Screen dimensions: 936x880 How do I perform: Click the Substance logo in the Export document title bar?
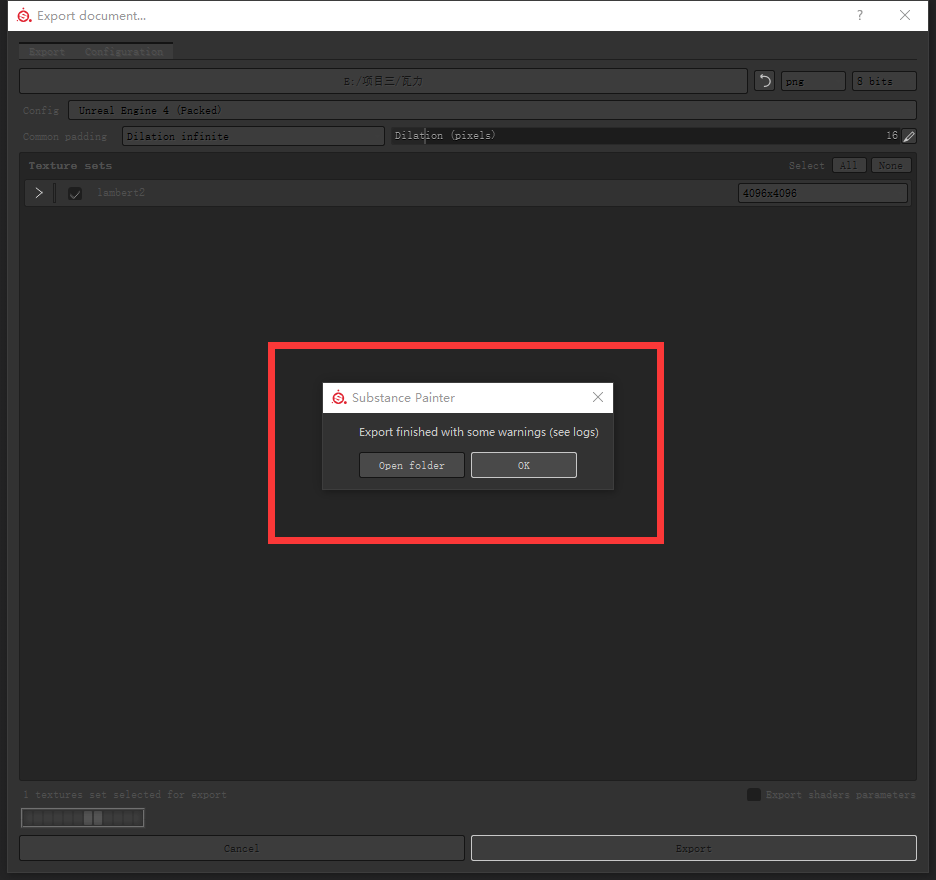click(24, 16)
